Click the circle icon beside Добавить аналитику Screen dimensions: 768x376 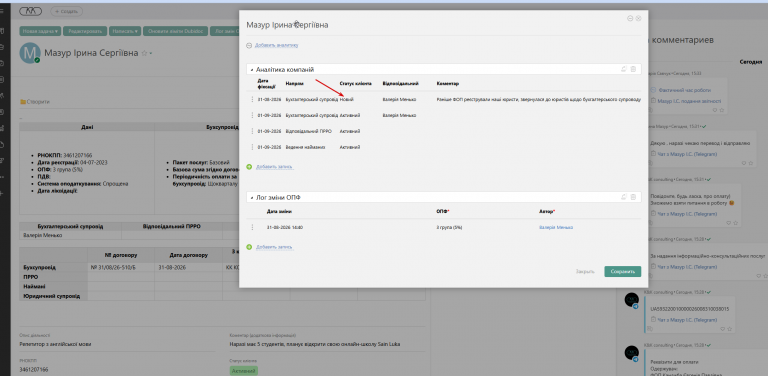point(249,46)
